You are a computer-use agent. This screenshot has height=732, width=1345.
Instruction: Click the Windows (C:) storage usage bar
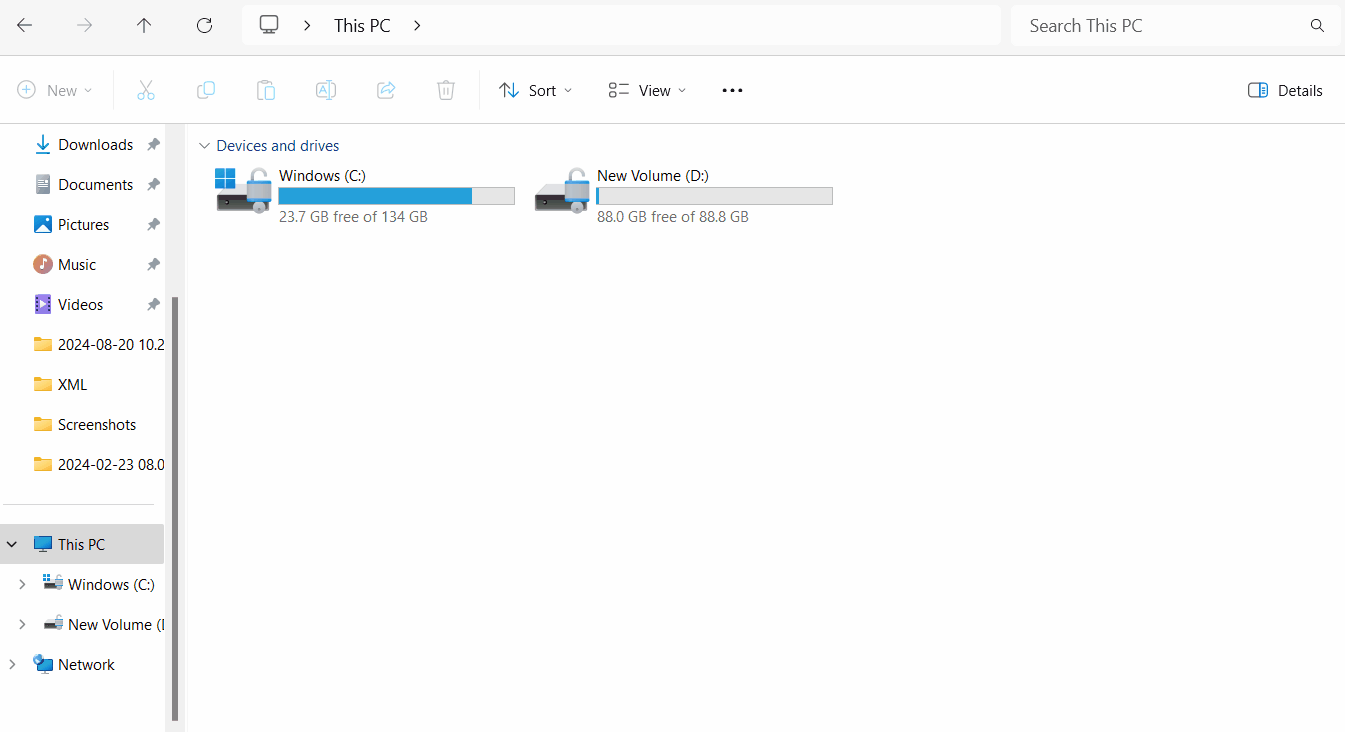click(396, 196)
